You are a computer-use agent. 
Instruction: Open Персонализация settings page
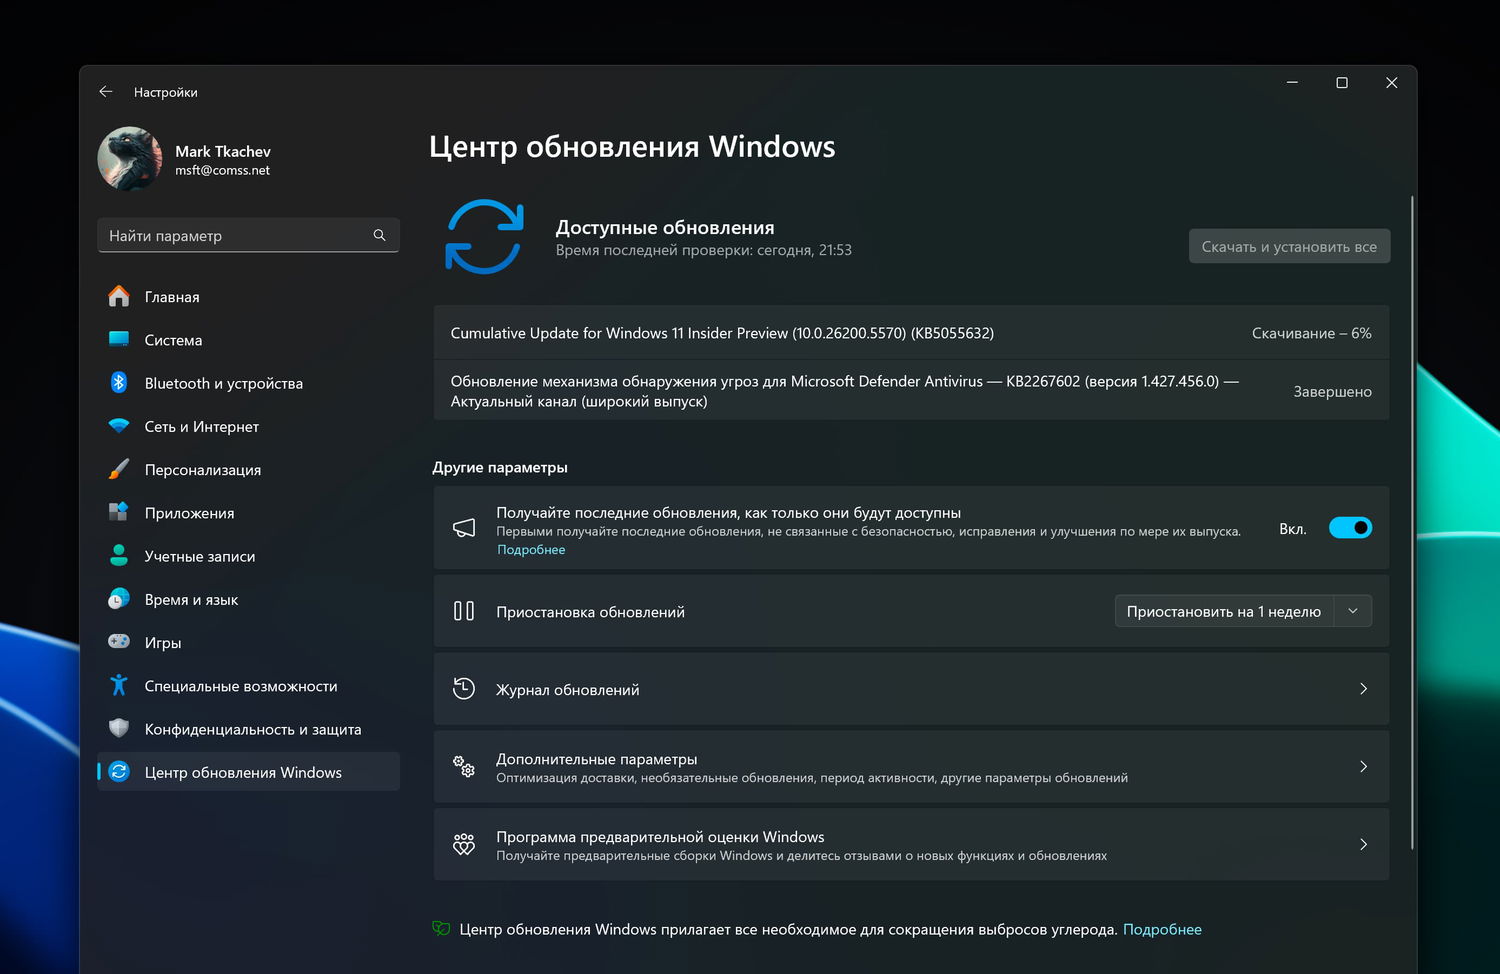[248, 469]
